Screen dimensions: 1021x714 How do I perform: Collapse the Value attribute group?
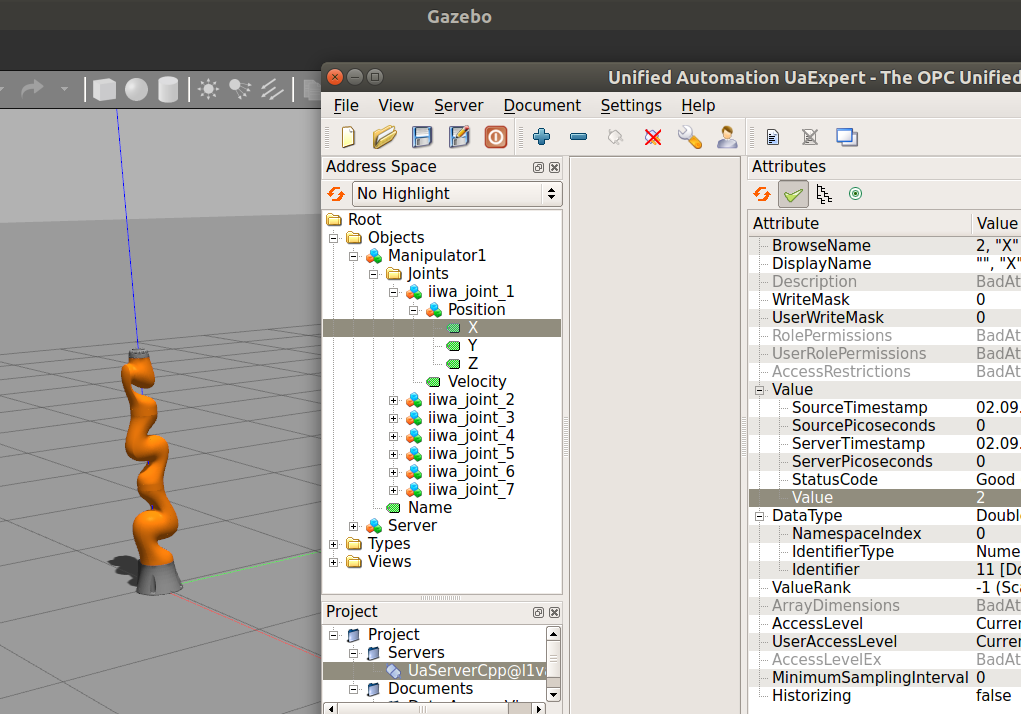(x=759, y=391)
